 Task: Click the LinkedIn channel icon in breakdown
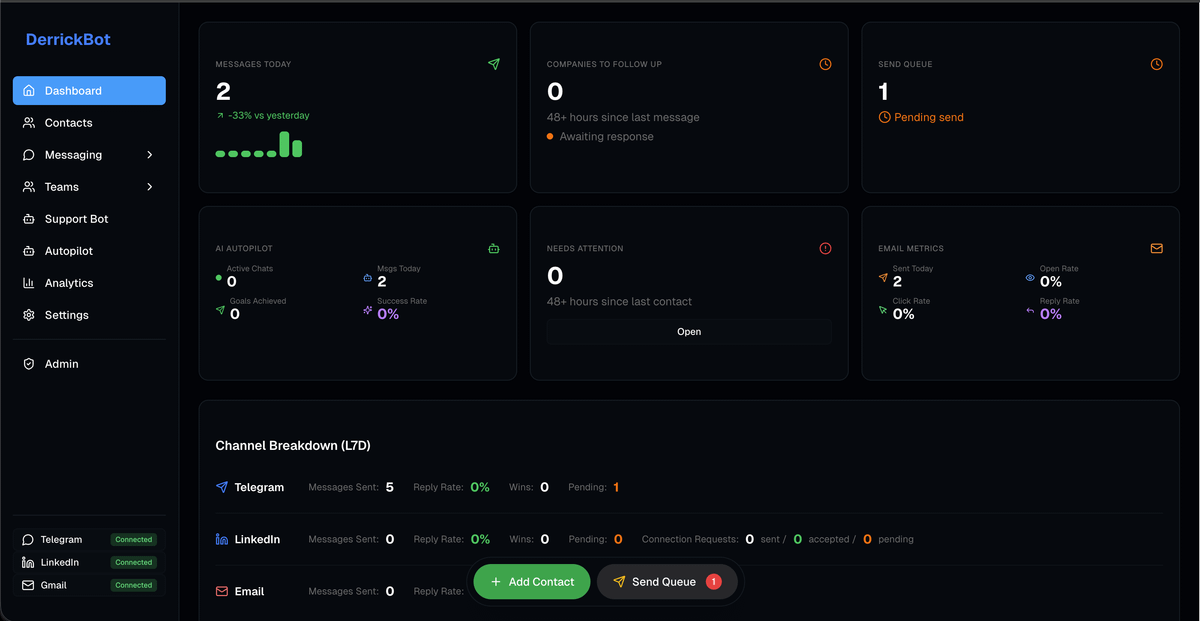tap(222, 539)
